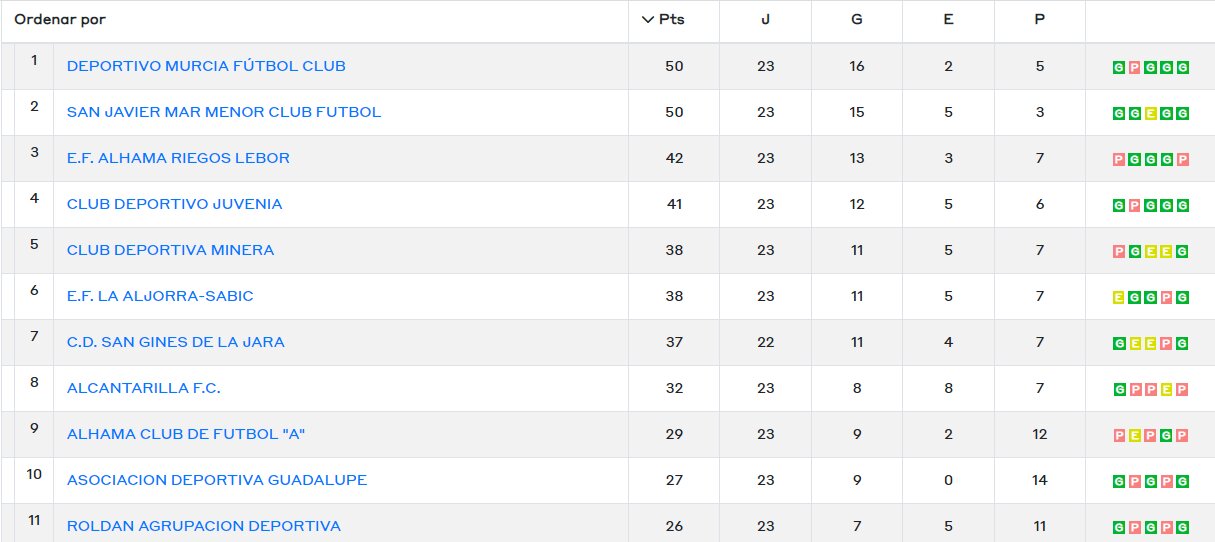Screen dimensions: 1215x542
Task: Click the yellow E badge in San Javier's form
Action: coord(1151,114)
